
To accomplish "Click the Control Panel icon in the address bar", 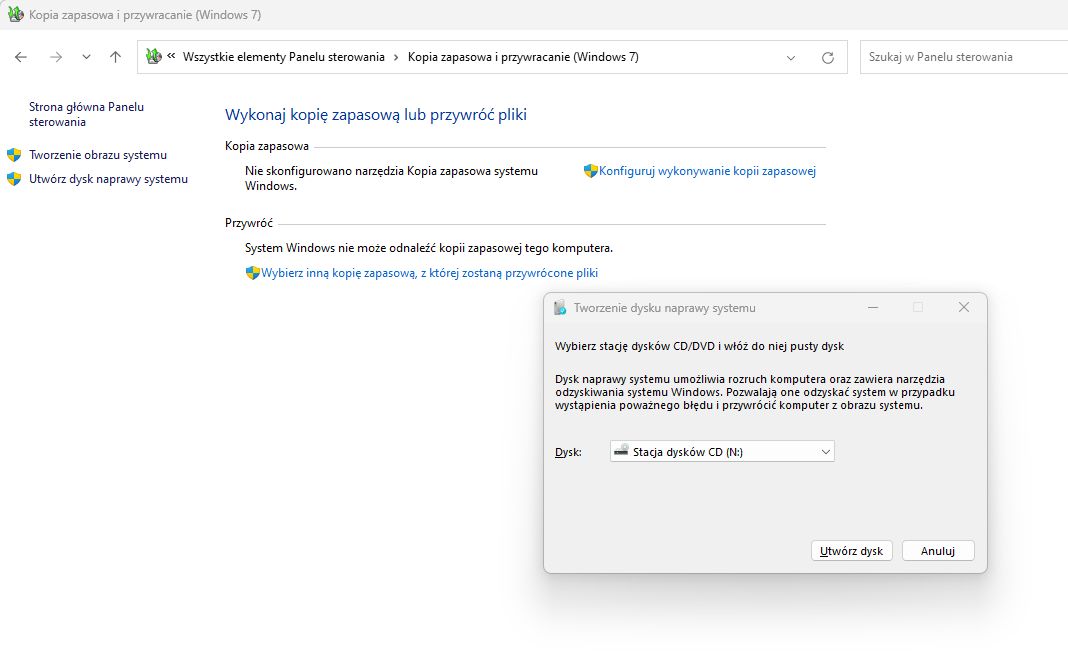I will click(153, 56).
